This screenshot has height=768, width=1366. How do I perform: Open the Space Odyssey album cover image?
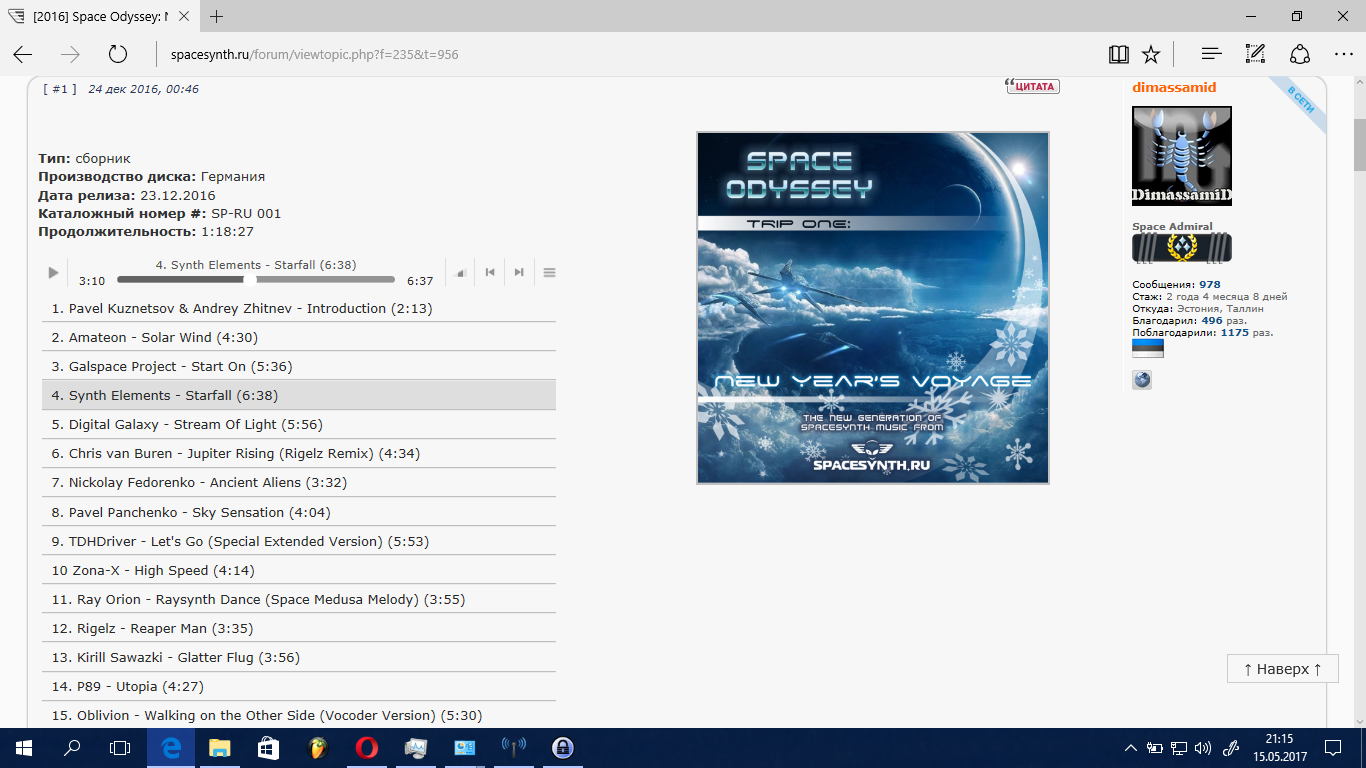873,308
